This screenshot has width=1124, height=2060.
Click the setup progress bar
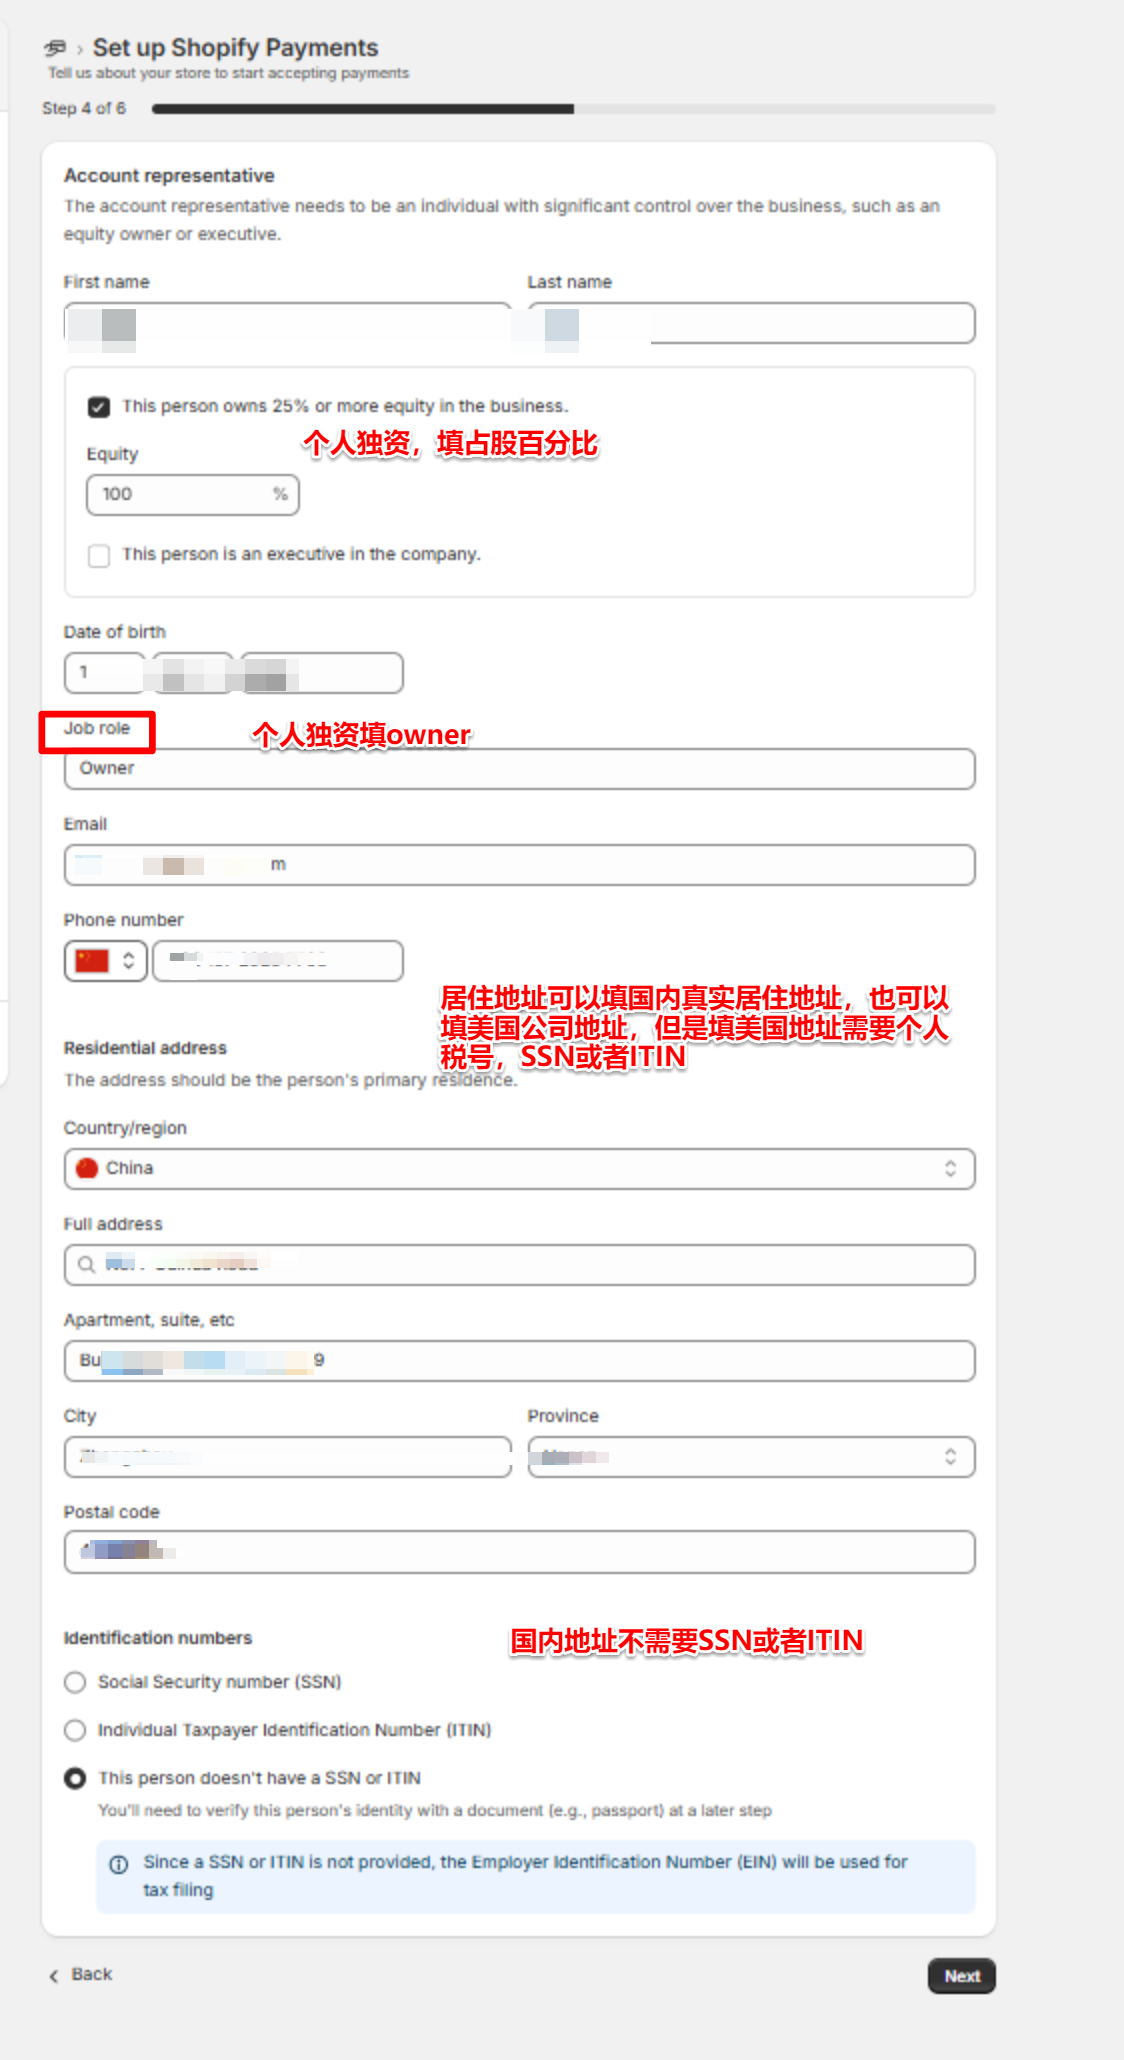click(573, 109)
